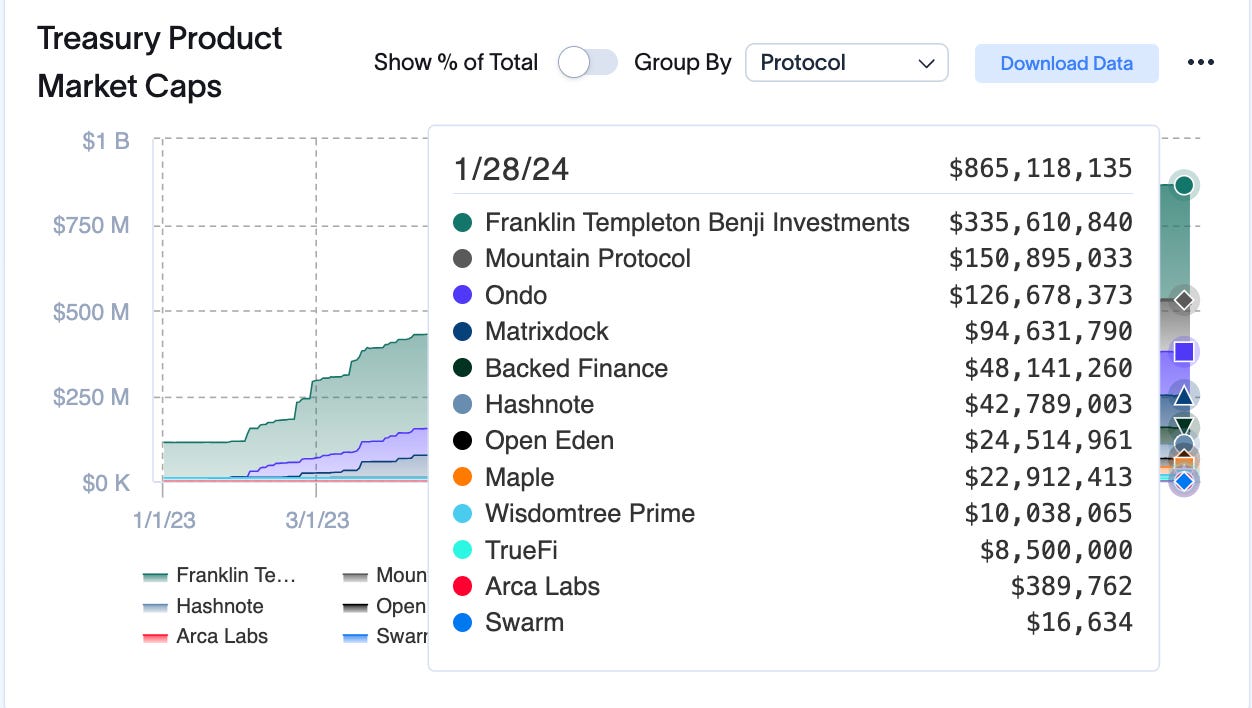Select the Mountain Protocol tooltip row label
Image resolution: width=1252 pixels, height=708 pixels.
(x=588, y=258)
